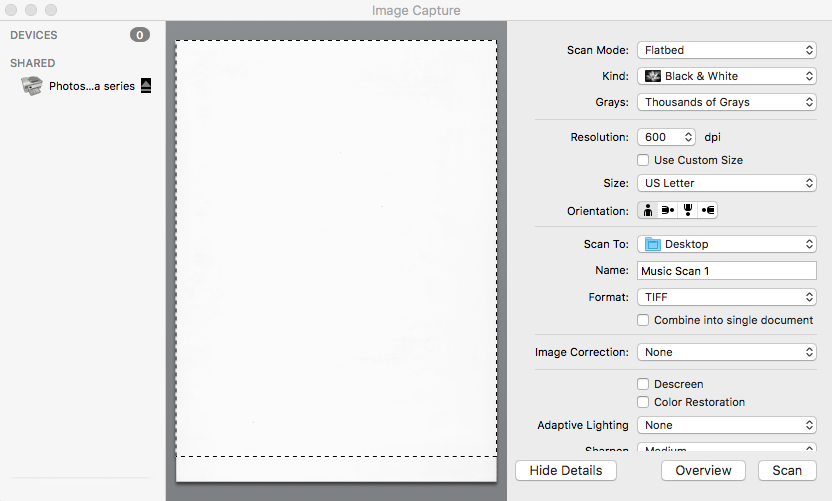Enable the Color Restoration checkbox
832x501 pixels.
coord(644,402)
